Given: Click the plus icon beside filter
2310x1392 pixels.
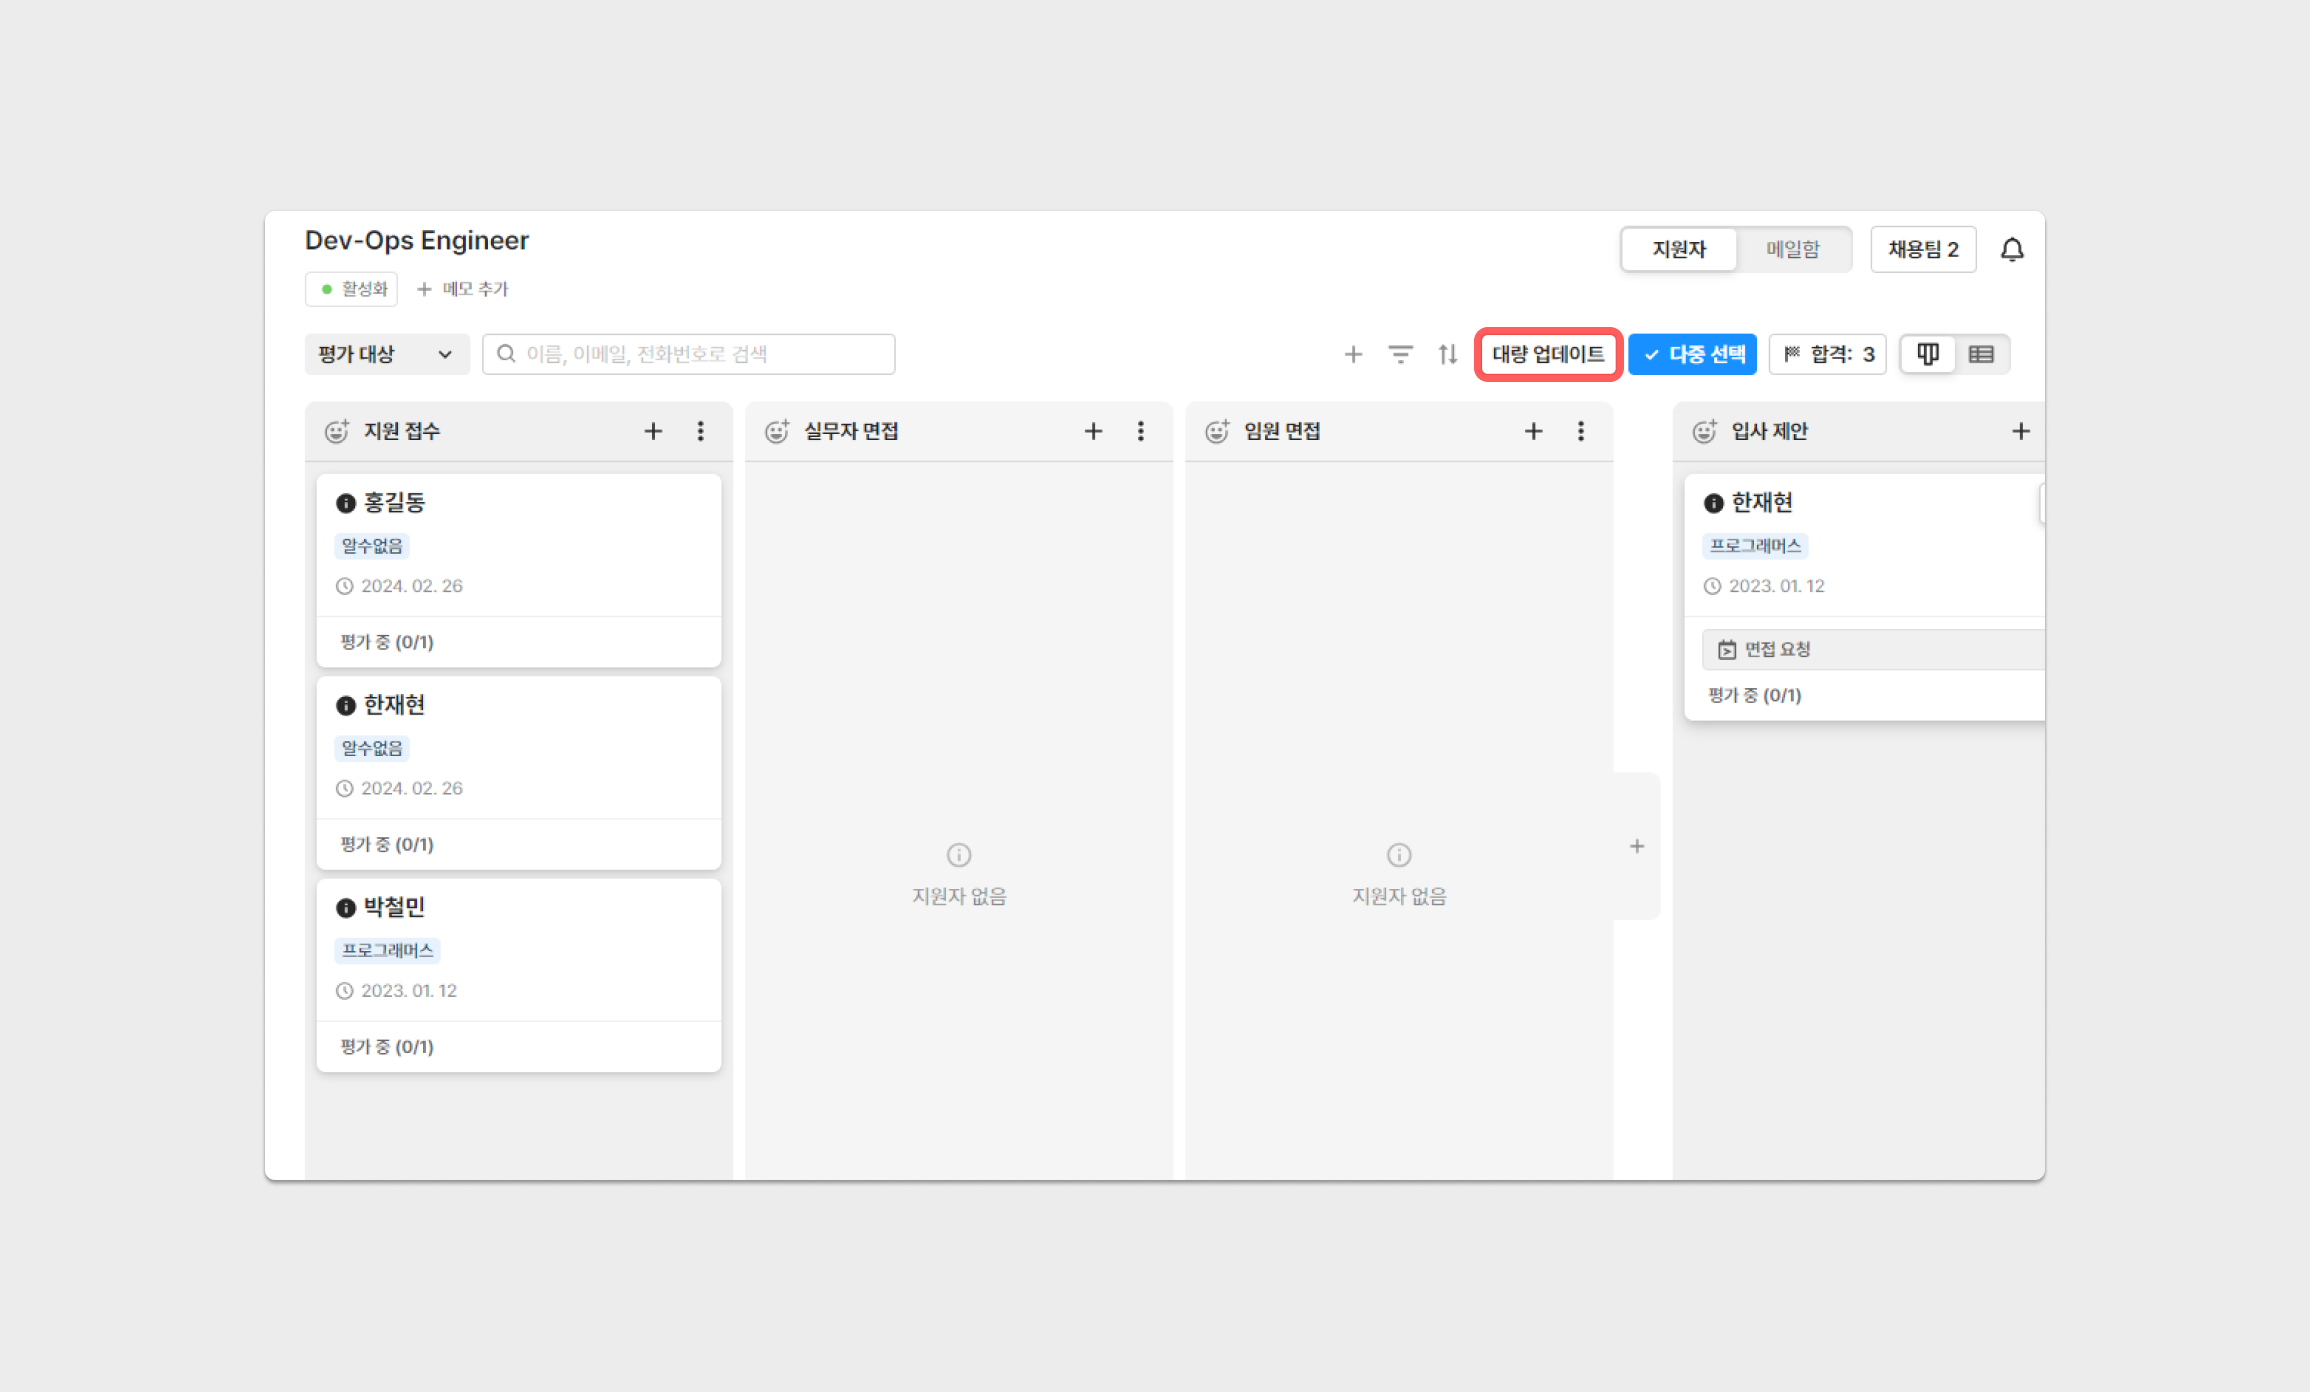Looking at the screenshot, I should [1353, 354].
